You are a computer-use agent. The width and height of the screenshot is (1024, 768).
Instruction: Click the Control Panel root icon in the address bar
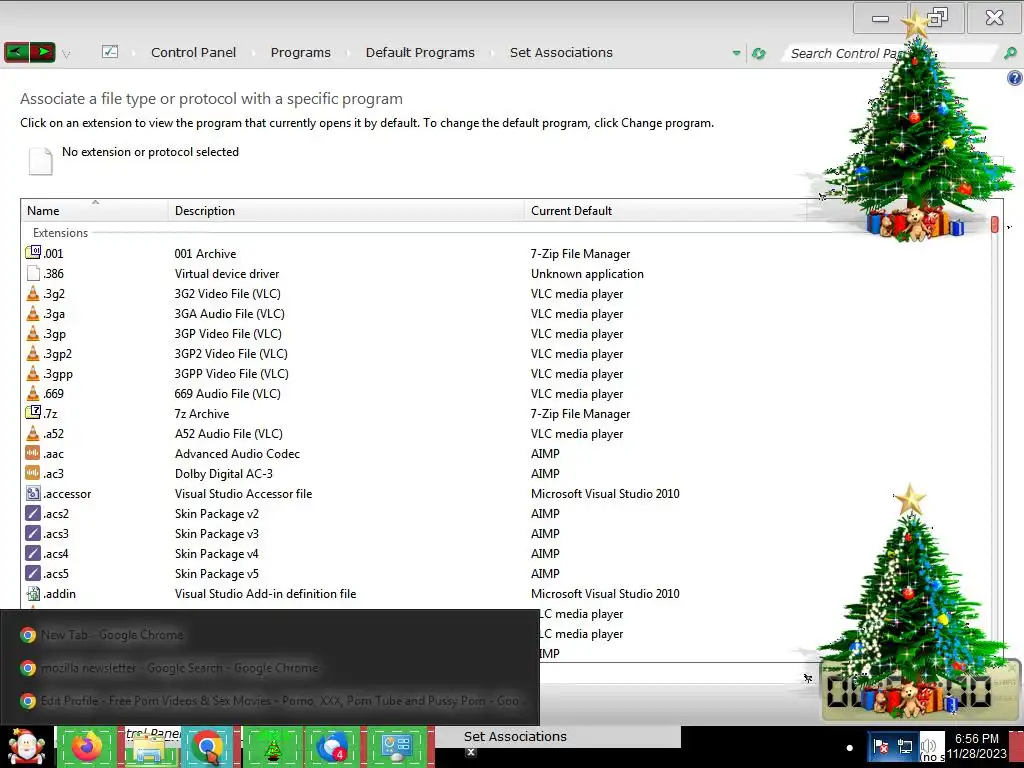pyautogui.click(x=110, y=52)
